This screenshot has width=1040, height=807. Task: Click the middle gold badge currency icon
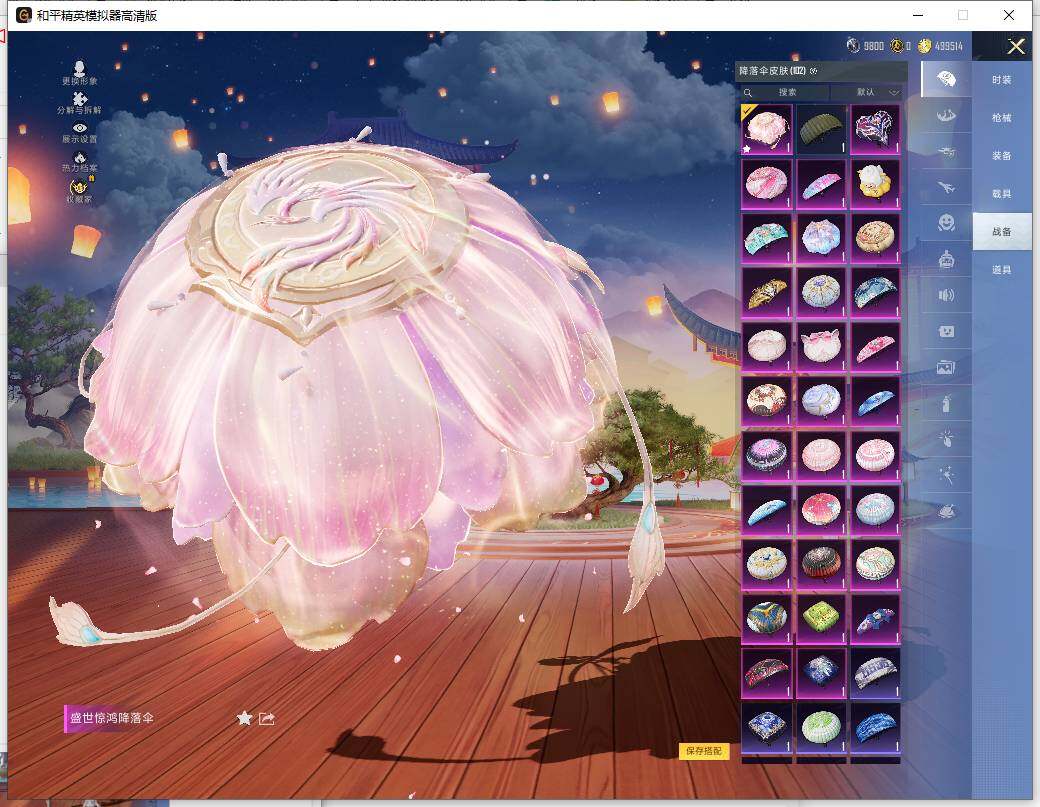coord(897,46)
